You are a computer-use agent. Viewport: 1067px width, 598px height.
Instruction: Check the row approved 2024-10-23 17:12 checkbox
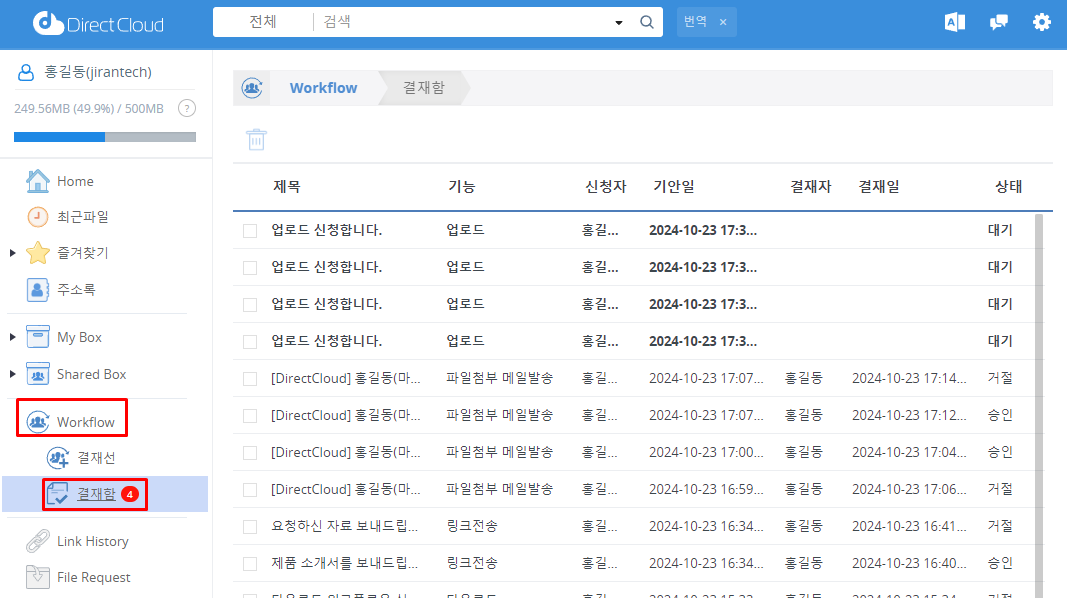[250, 416]
